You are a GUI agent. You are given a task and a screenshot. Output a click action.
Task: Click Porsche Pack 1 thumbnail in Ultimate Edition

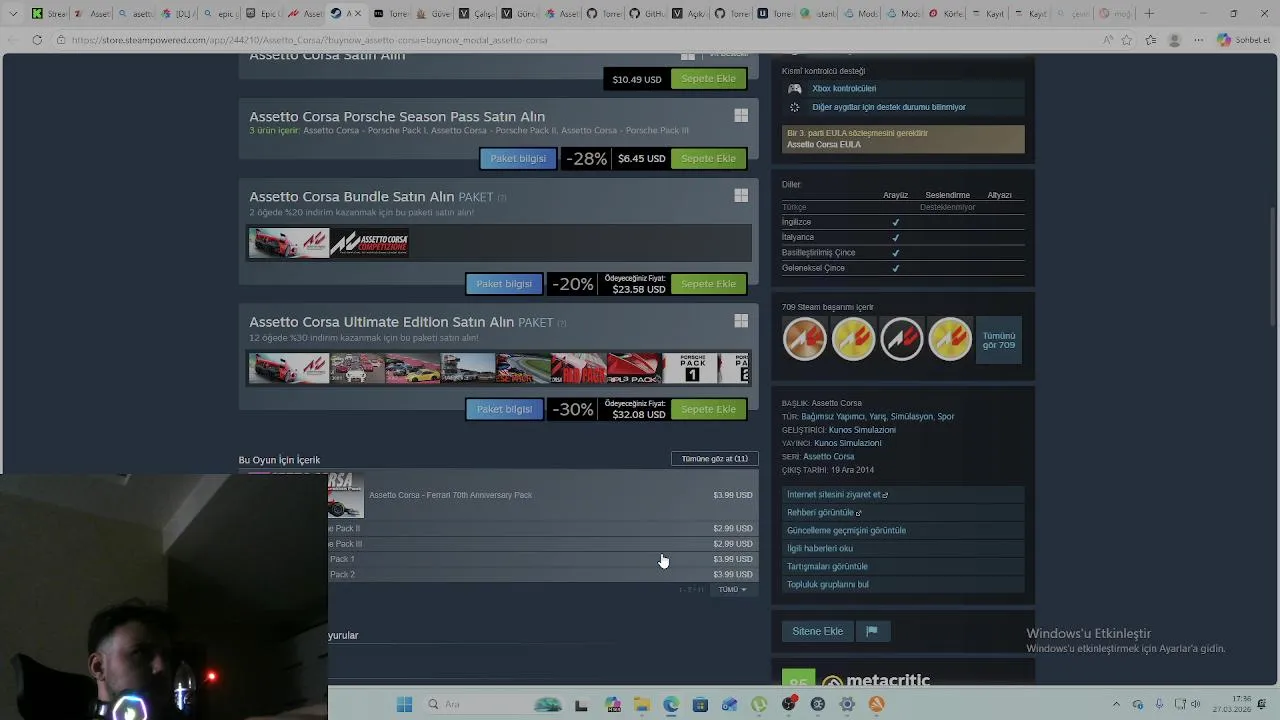pyautogui.click(x=692, y=368)
